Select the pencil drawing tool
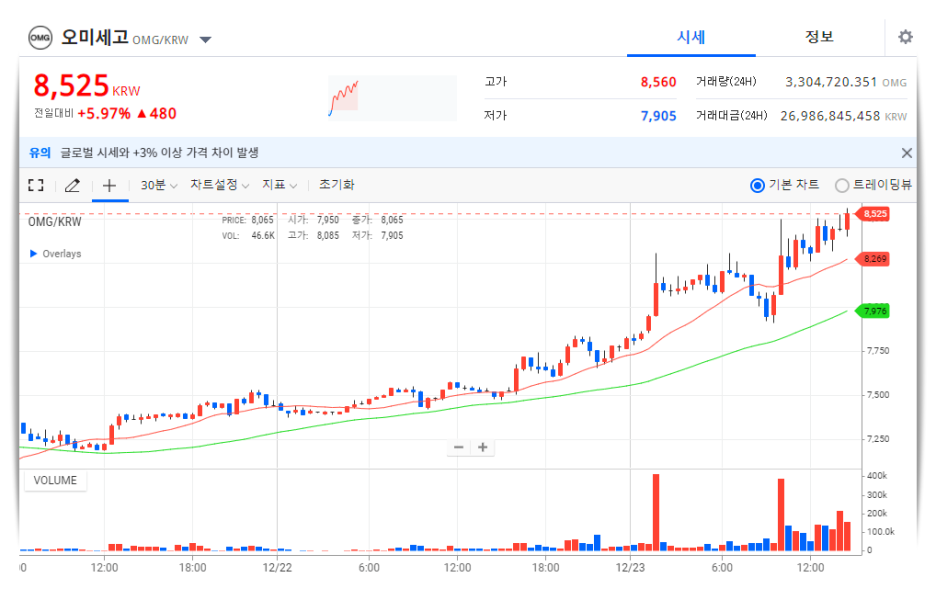 coord(72,185)
